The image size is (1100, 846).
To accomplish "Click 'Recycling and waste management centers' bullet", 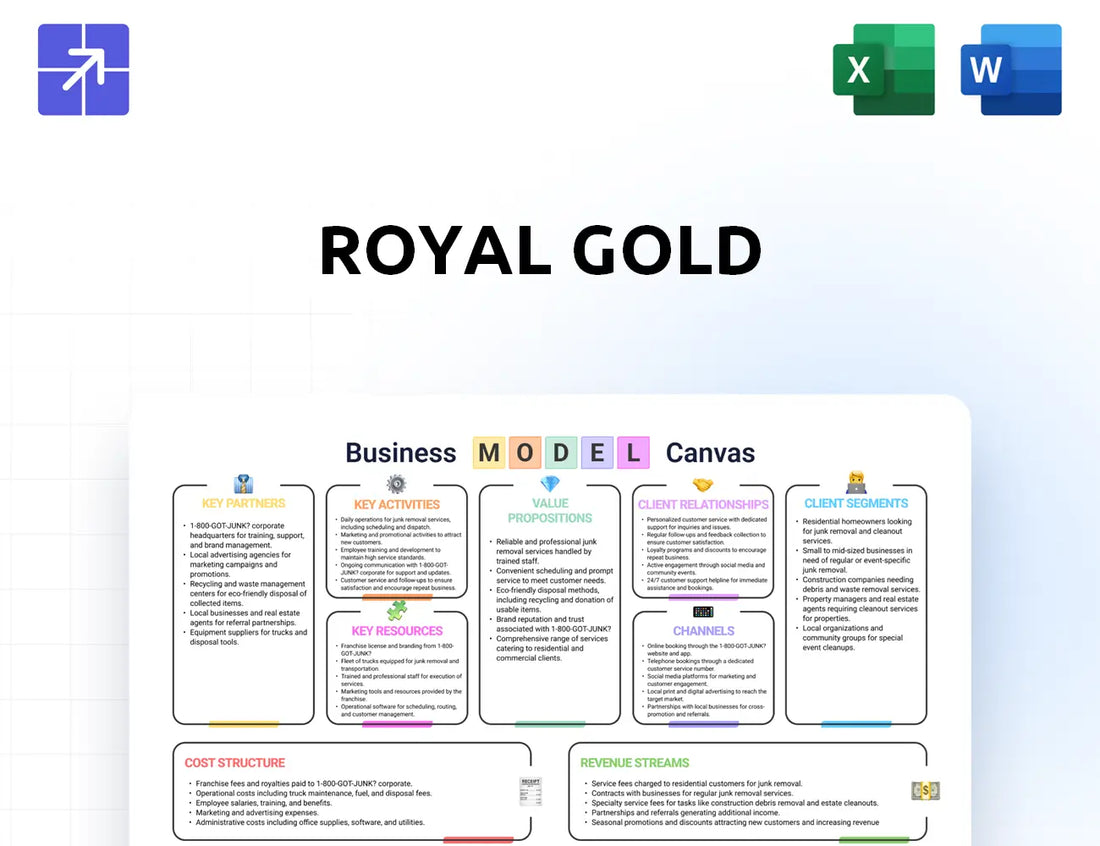I will coord(248,593).
